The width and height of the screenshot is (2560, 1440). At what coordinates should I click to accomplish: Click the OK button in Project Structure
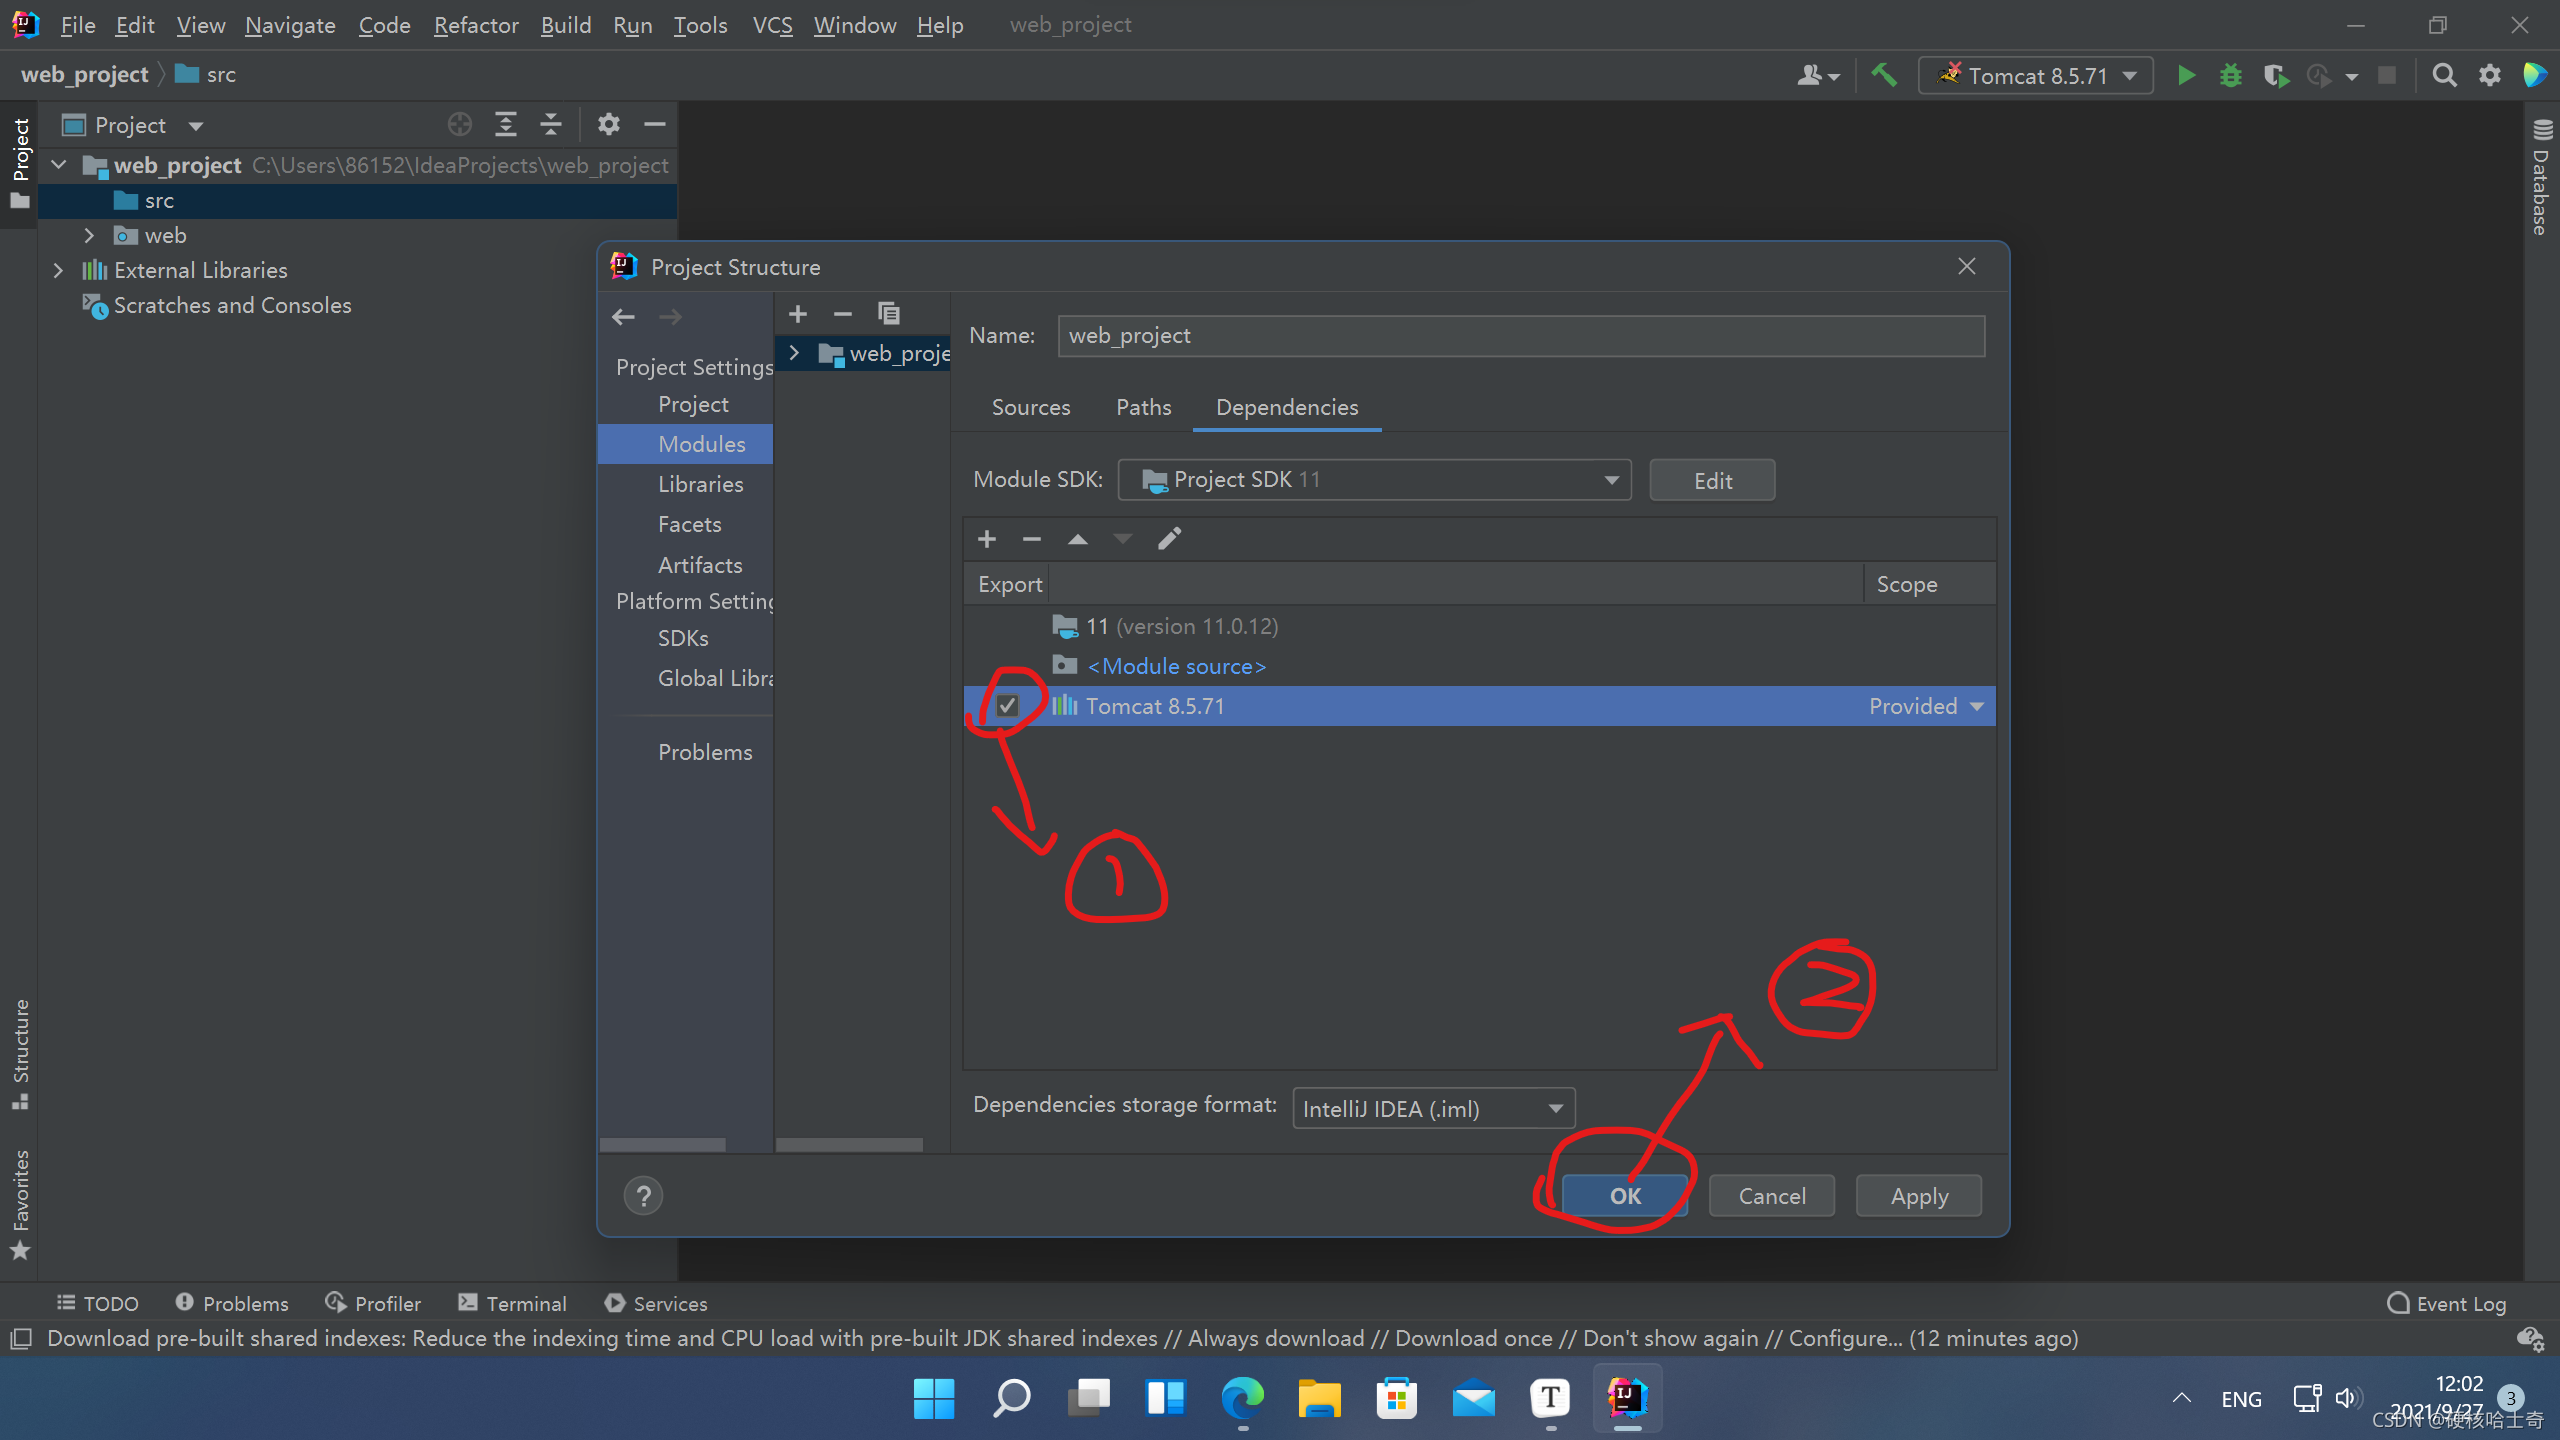click(1625, 1196)
